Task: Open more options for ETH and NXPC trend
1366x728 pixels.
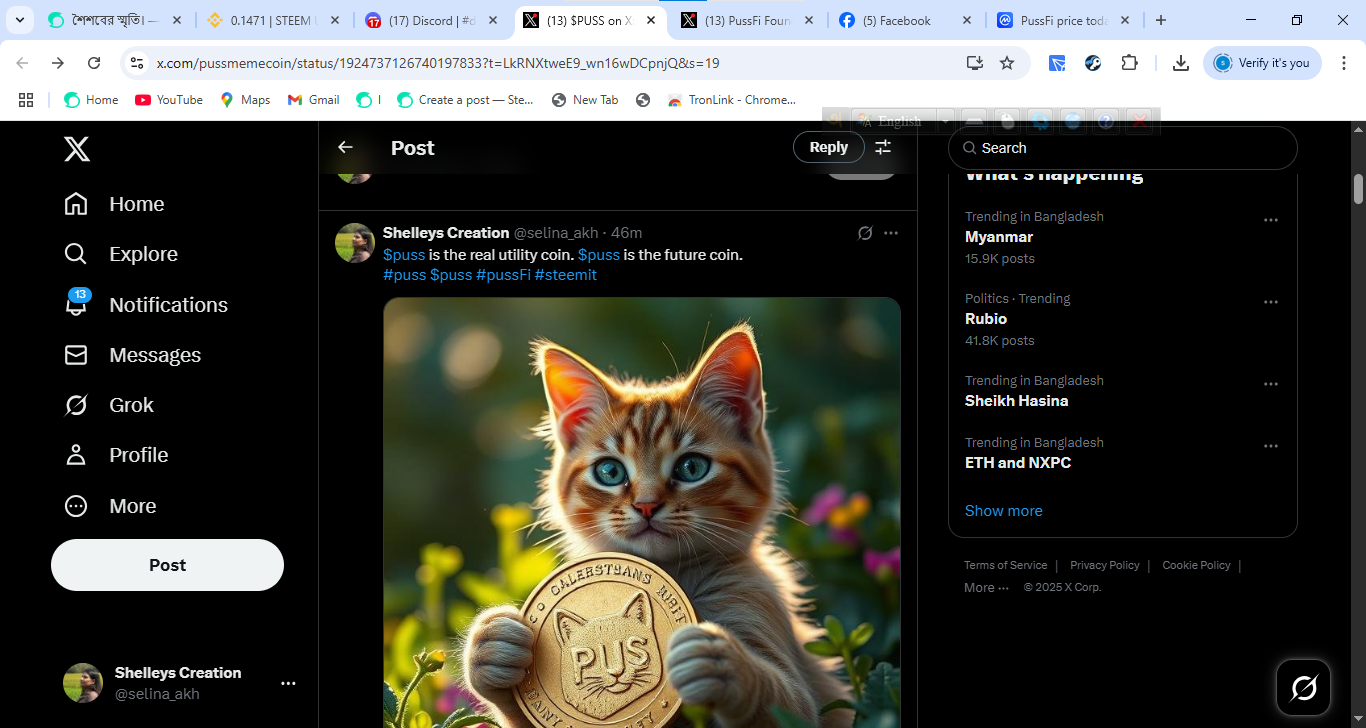Action: point(1271,446)
